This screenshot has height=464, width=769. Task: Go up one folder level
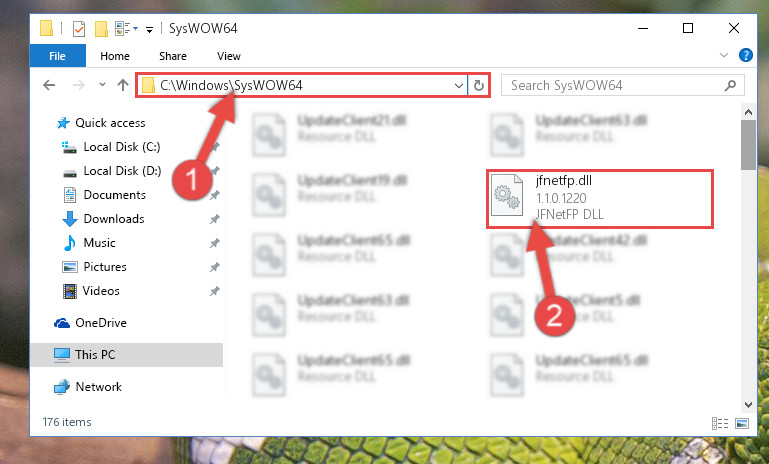point(123,85)
